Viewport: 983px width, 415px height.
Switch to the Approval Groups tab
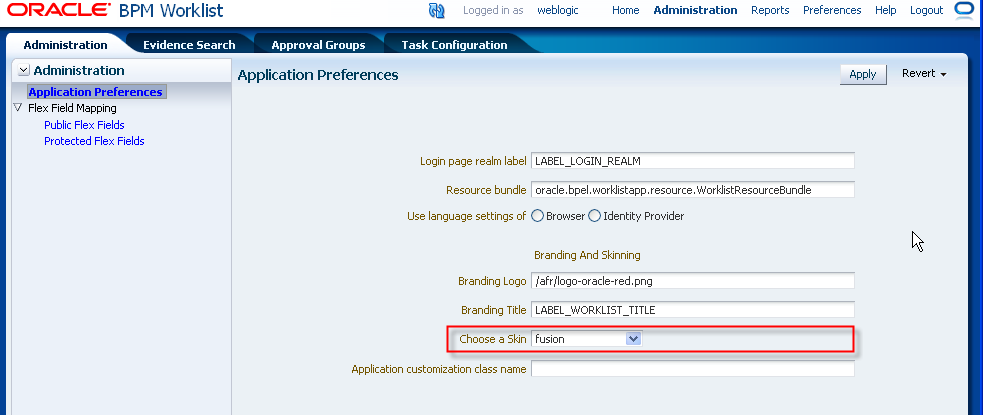[x=318, y=45]
